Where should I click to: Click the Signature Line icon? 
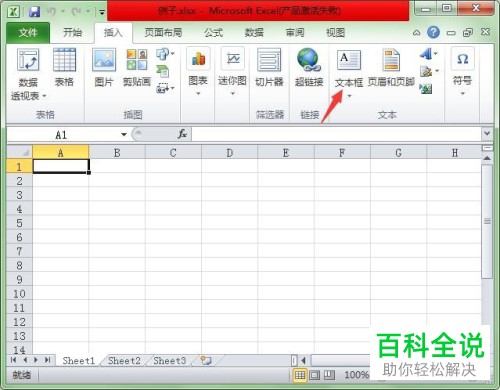(x=426, y=71)
